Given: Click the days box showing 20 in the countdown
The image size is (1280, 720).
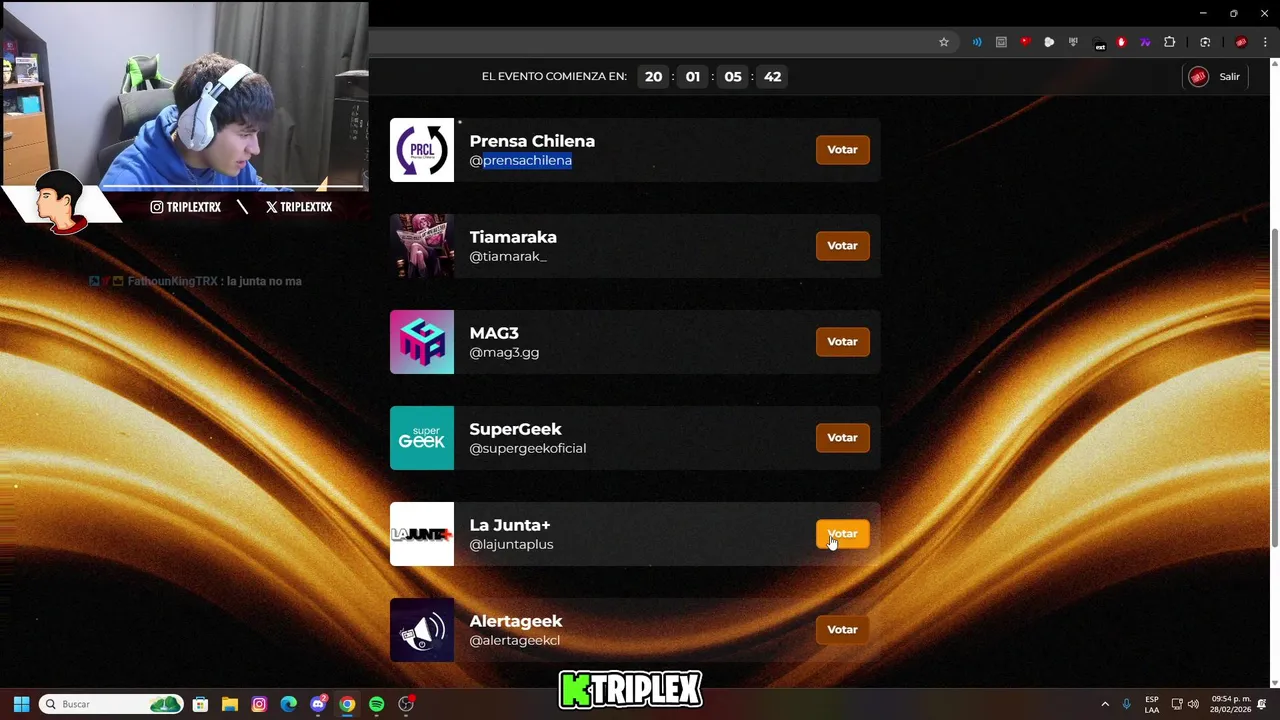Looking at the screenshot, I should click(653, 77).
